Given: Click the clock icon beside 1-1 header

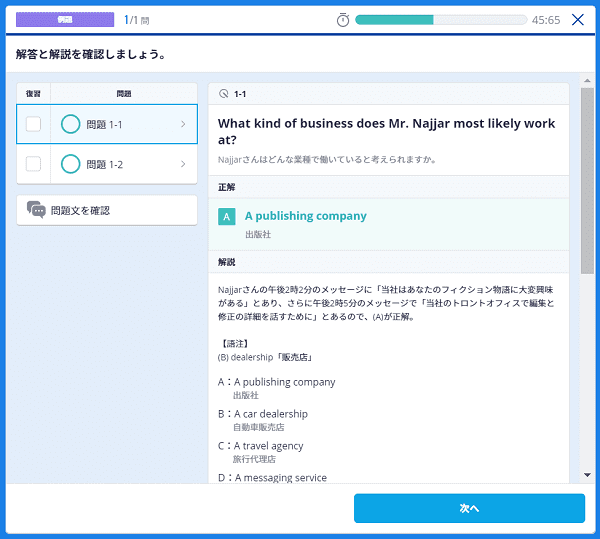Looking at the screenshot, I should 223,94.
